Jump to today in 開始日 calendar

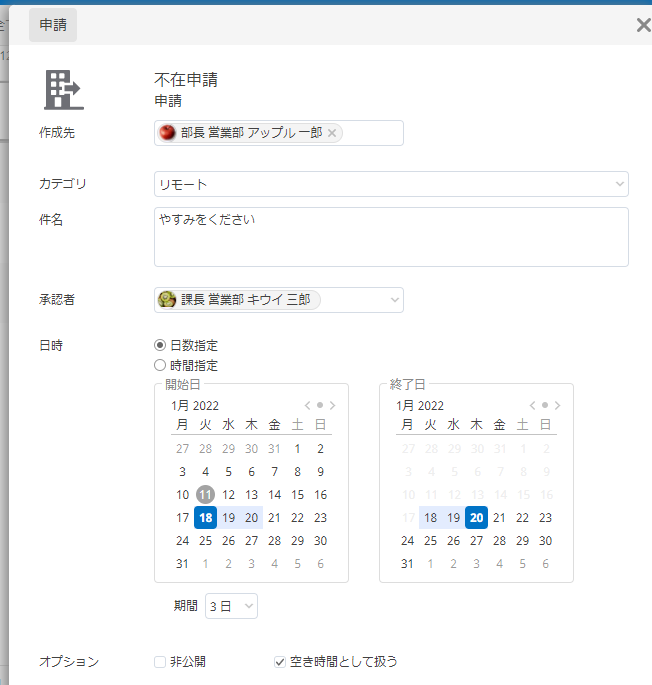click(320, 405)
